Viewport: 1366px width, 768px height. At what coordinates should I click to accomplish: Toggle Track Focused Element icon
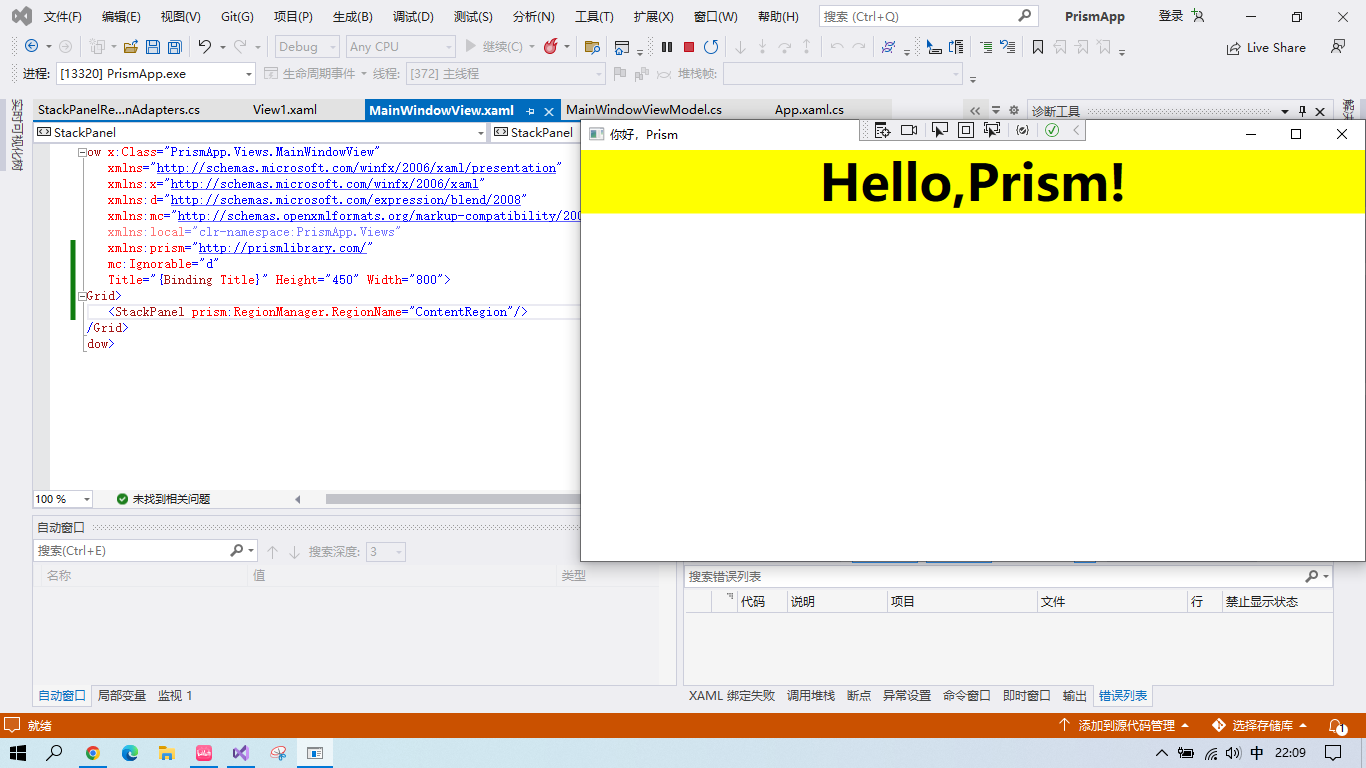992,130
